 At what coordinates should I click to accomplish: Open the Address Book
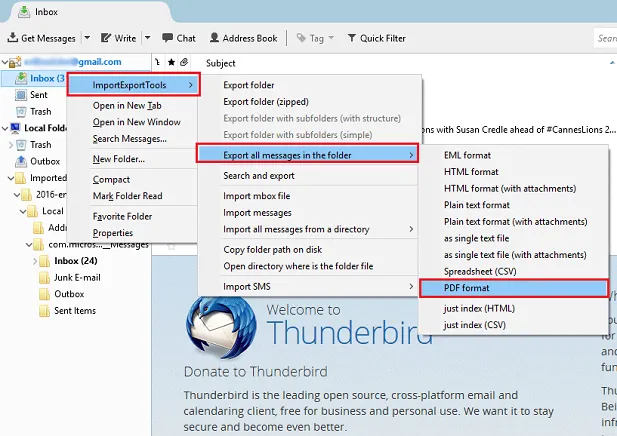coord(243,38)
